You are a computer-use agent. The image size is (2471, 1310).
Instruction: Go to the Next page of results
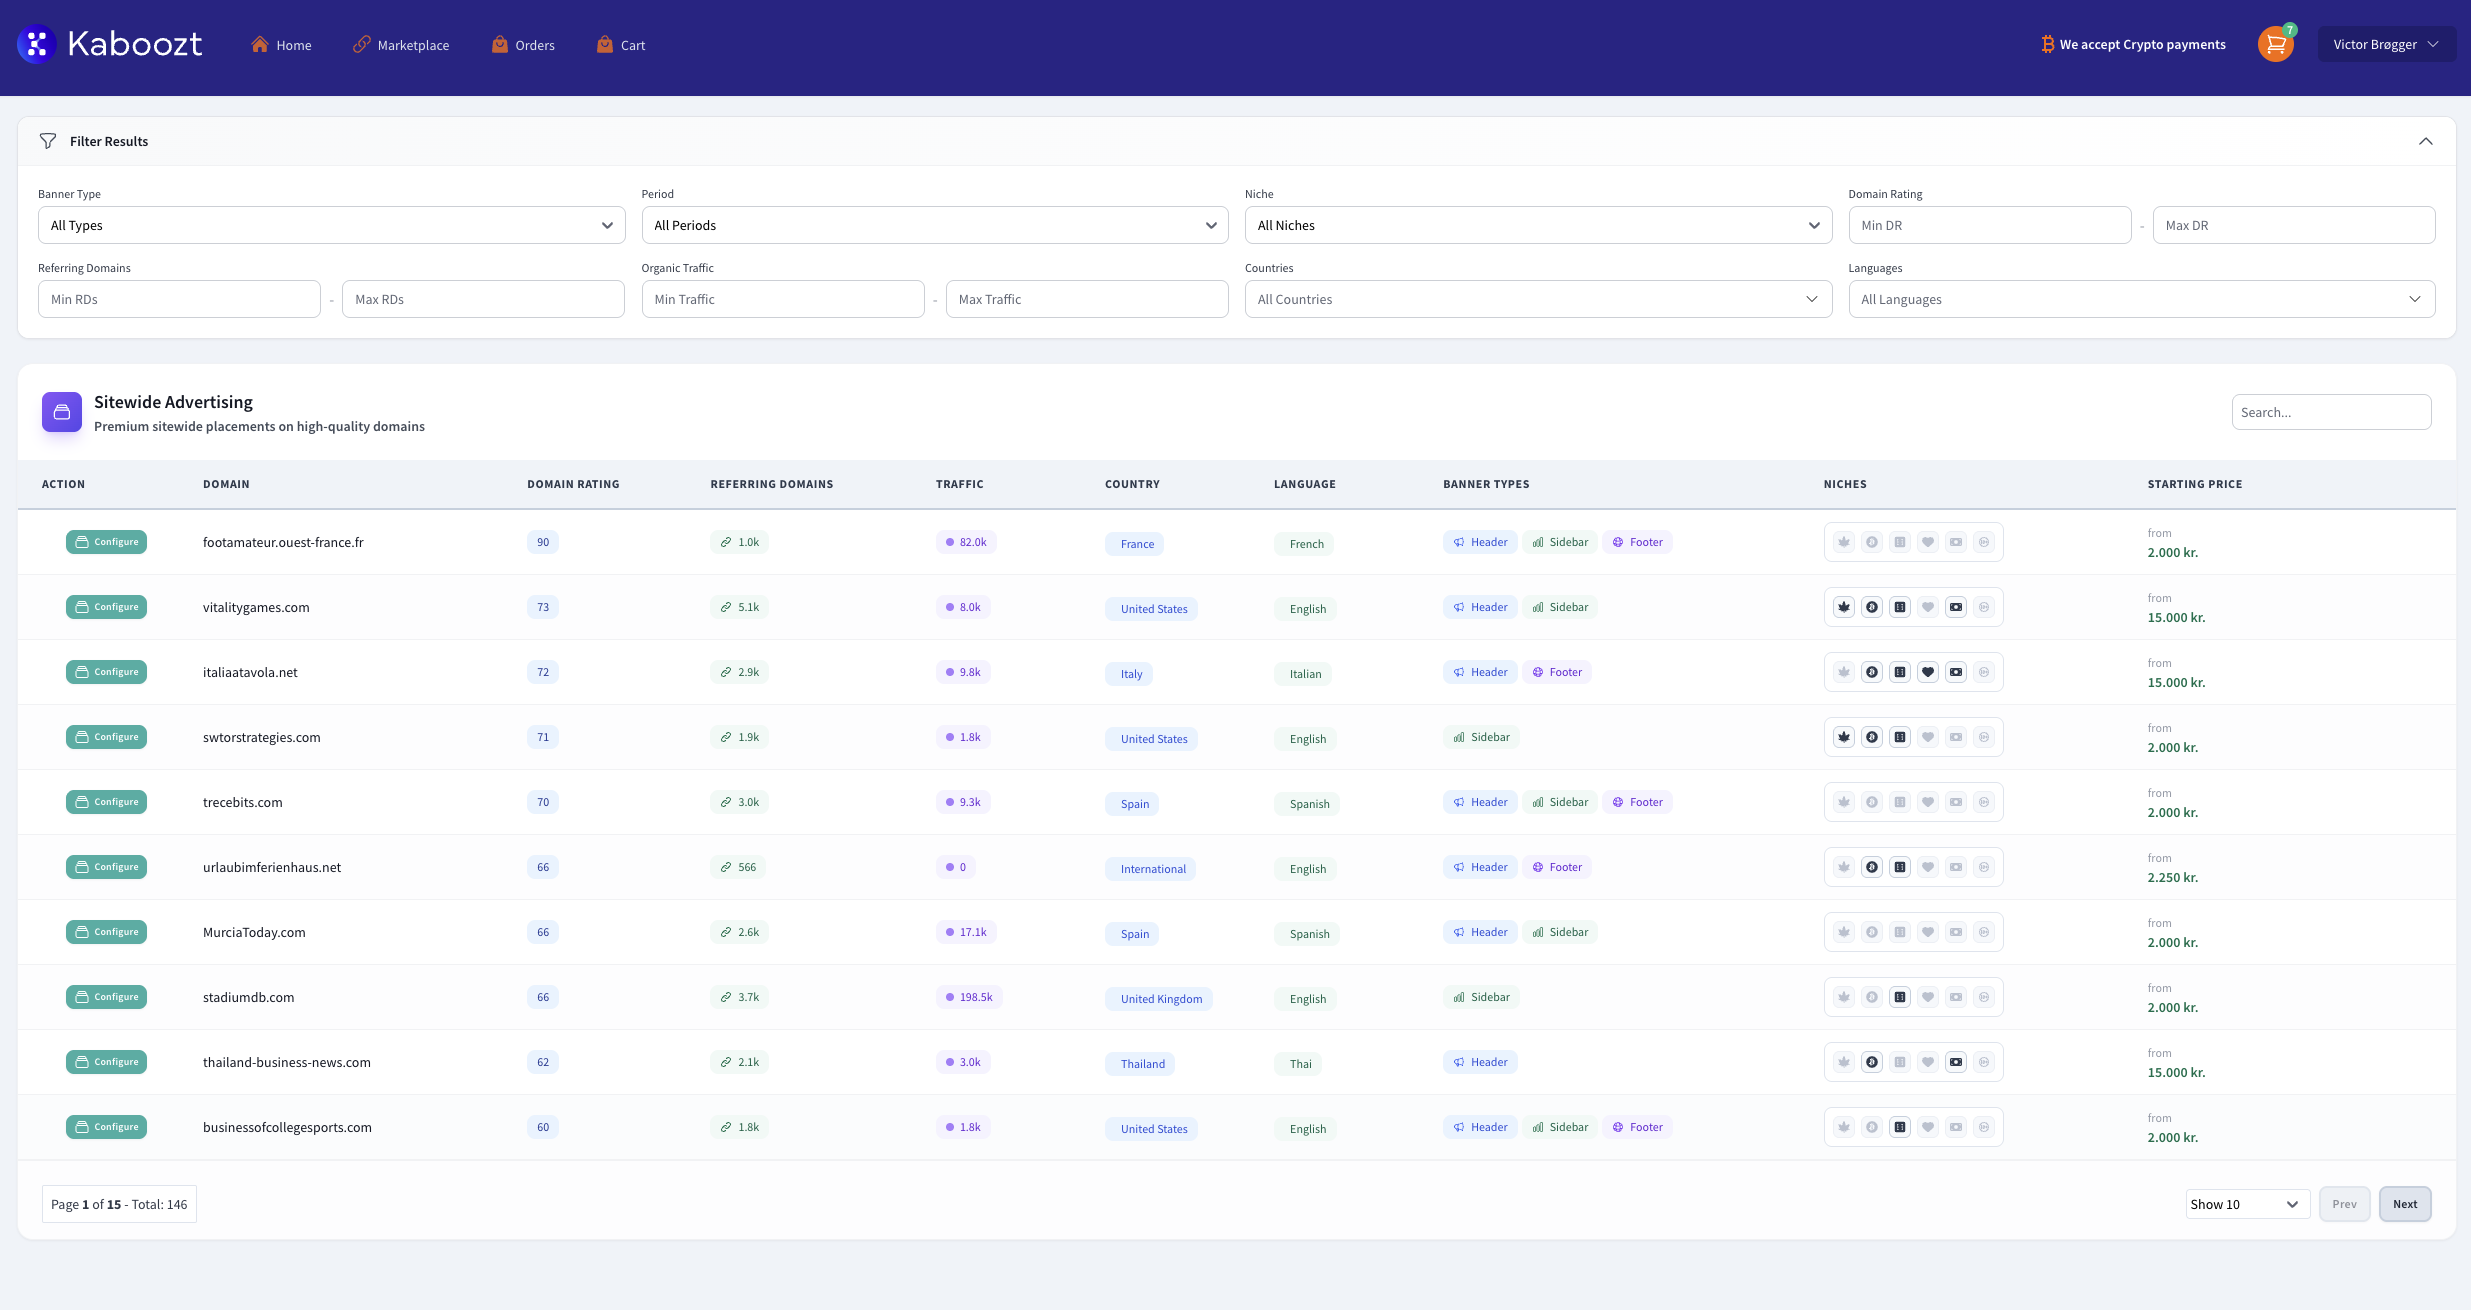(x=2404, y=1203)
